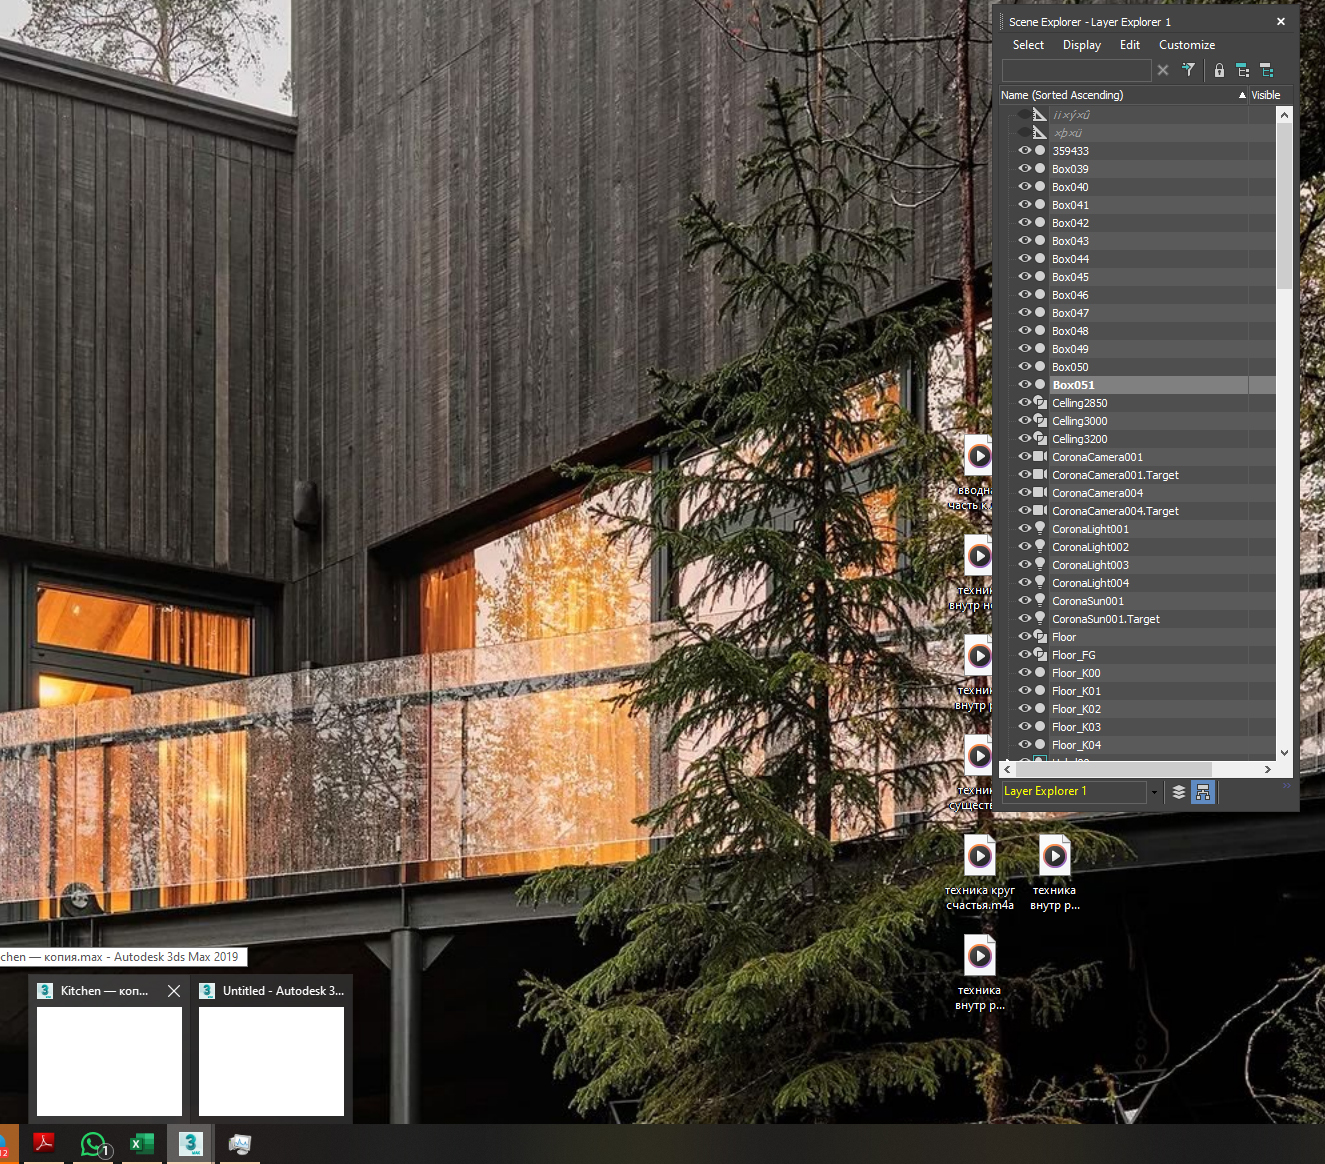
Task: Select Ceiling3000 in the list
Action: point(1080,421)
